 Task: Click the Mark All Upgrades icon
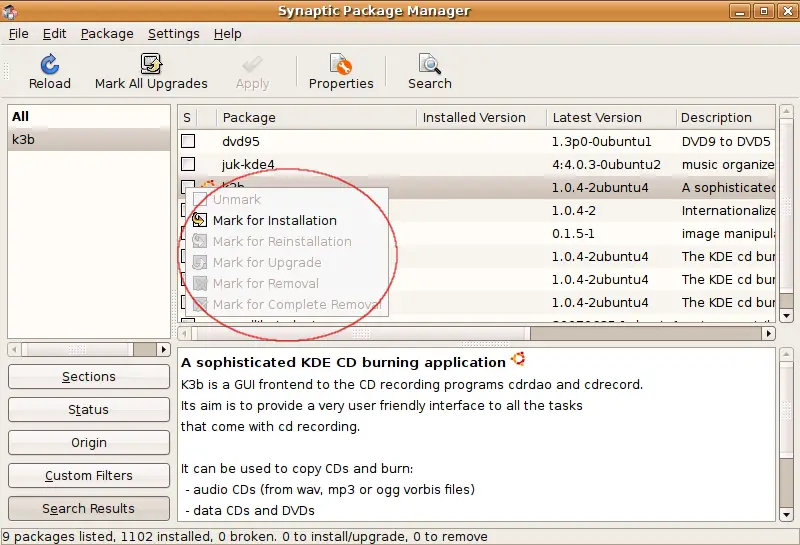[x=151, y=64]
